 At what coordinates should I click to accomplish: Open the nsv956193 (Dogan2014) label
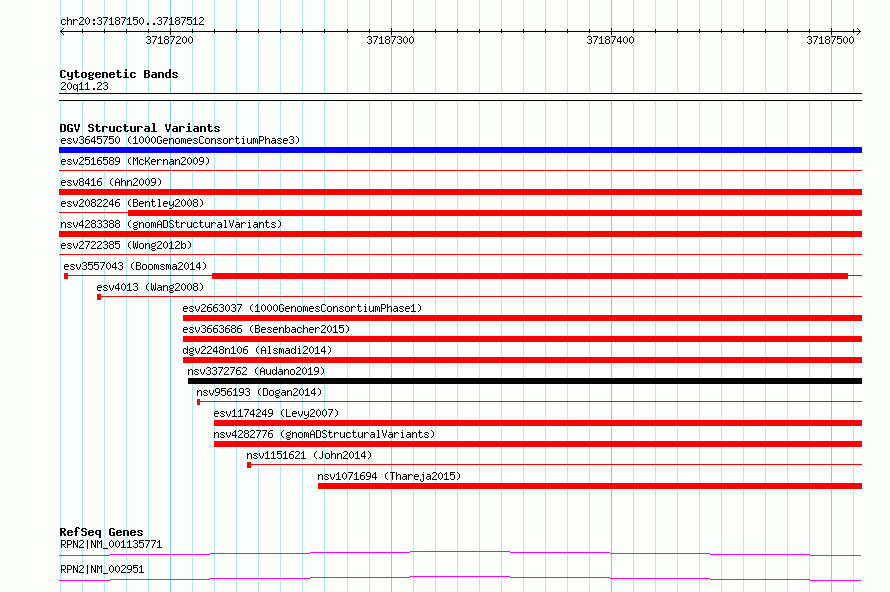[259, 392]
